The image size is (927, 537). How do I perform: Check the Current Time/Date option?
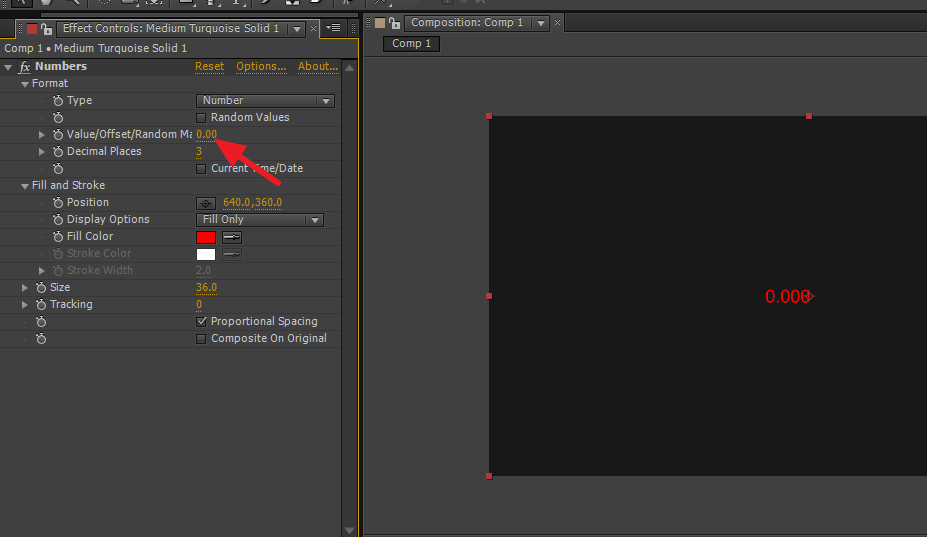coord(202,169)
